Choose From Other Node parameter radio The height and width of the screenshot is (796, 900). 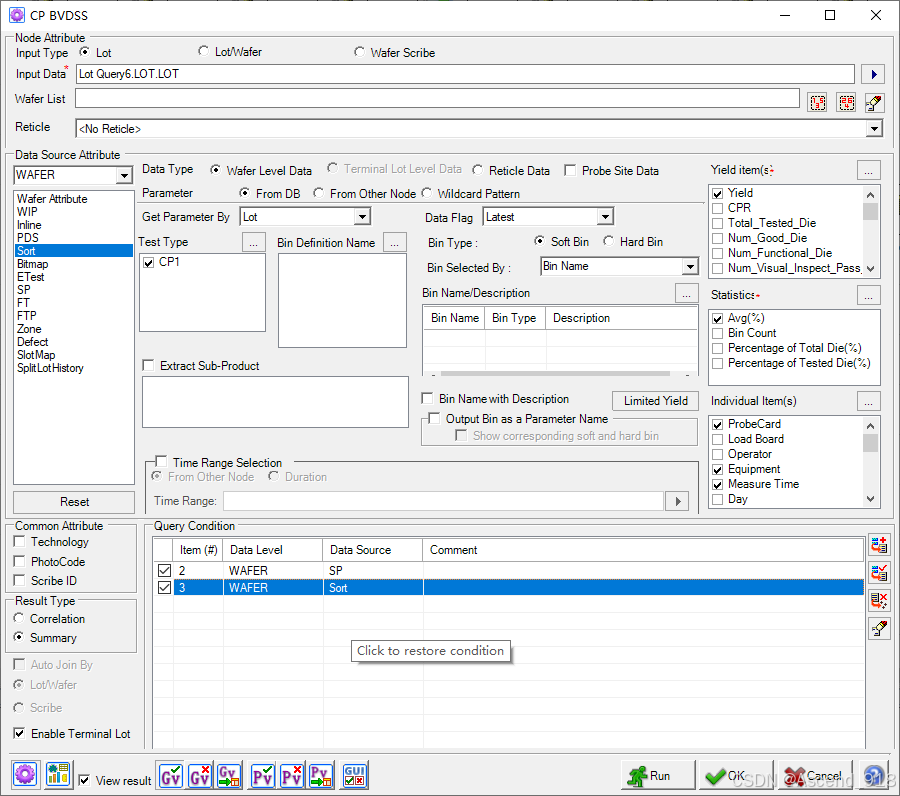pyautogui.click(x=319, y=193)
